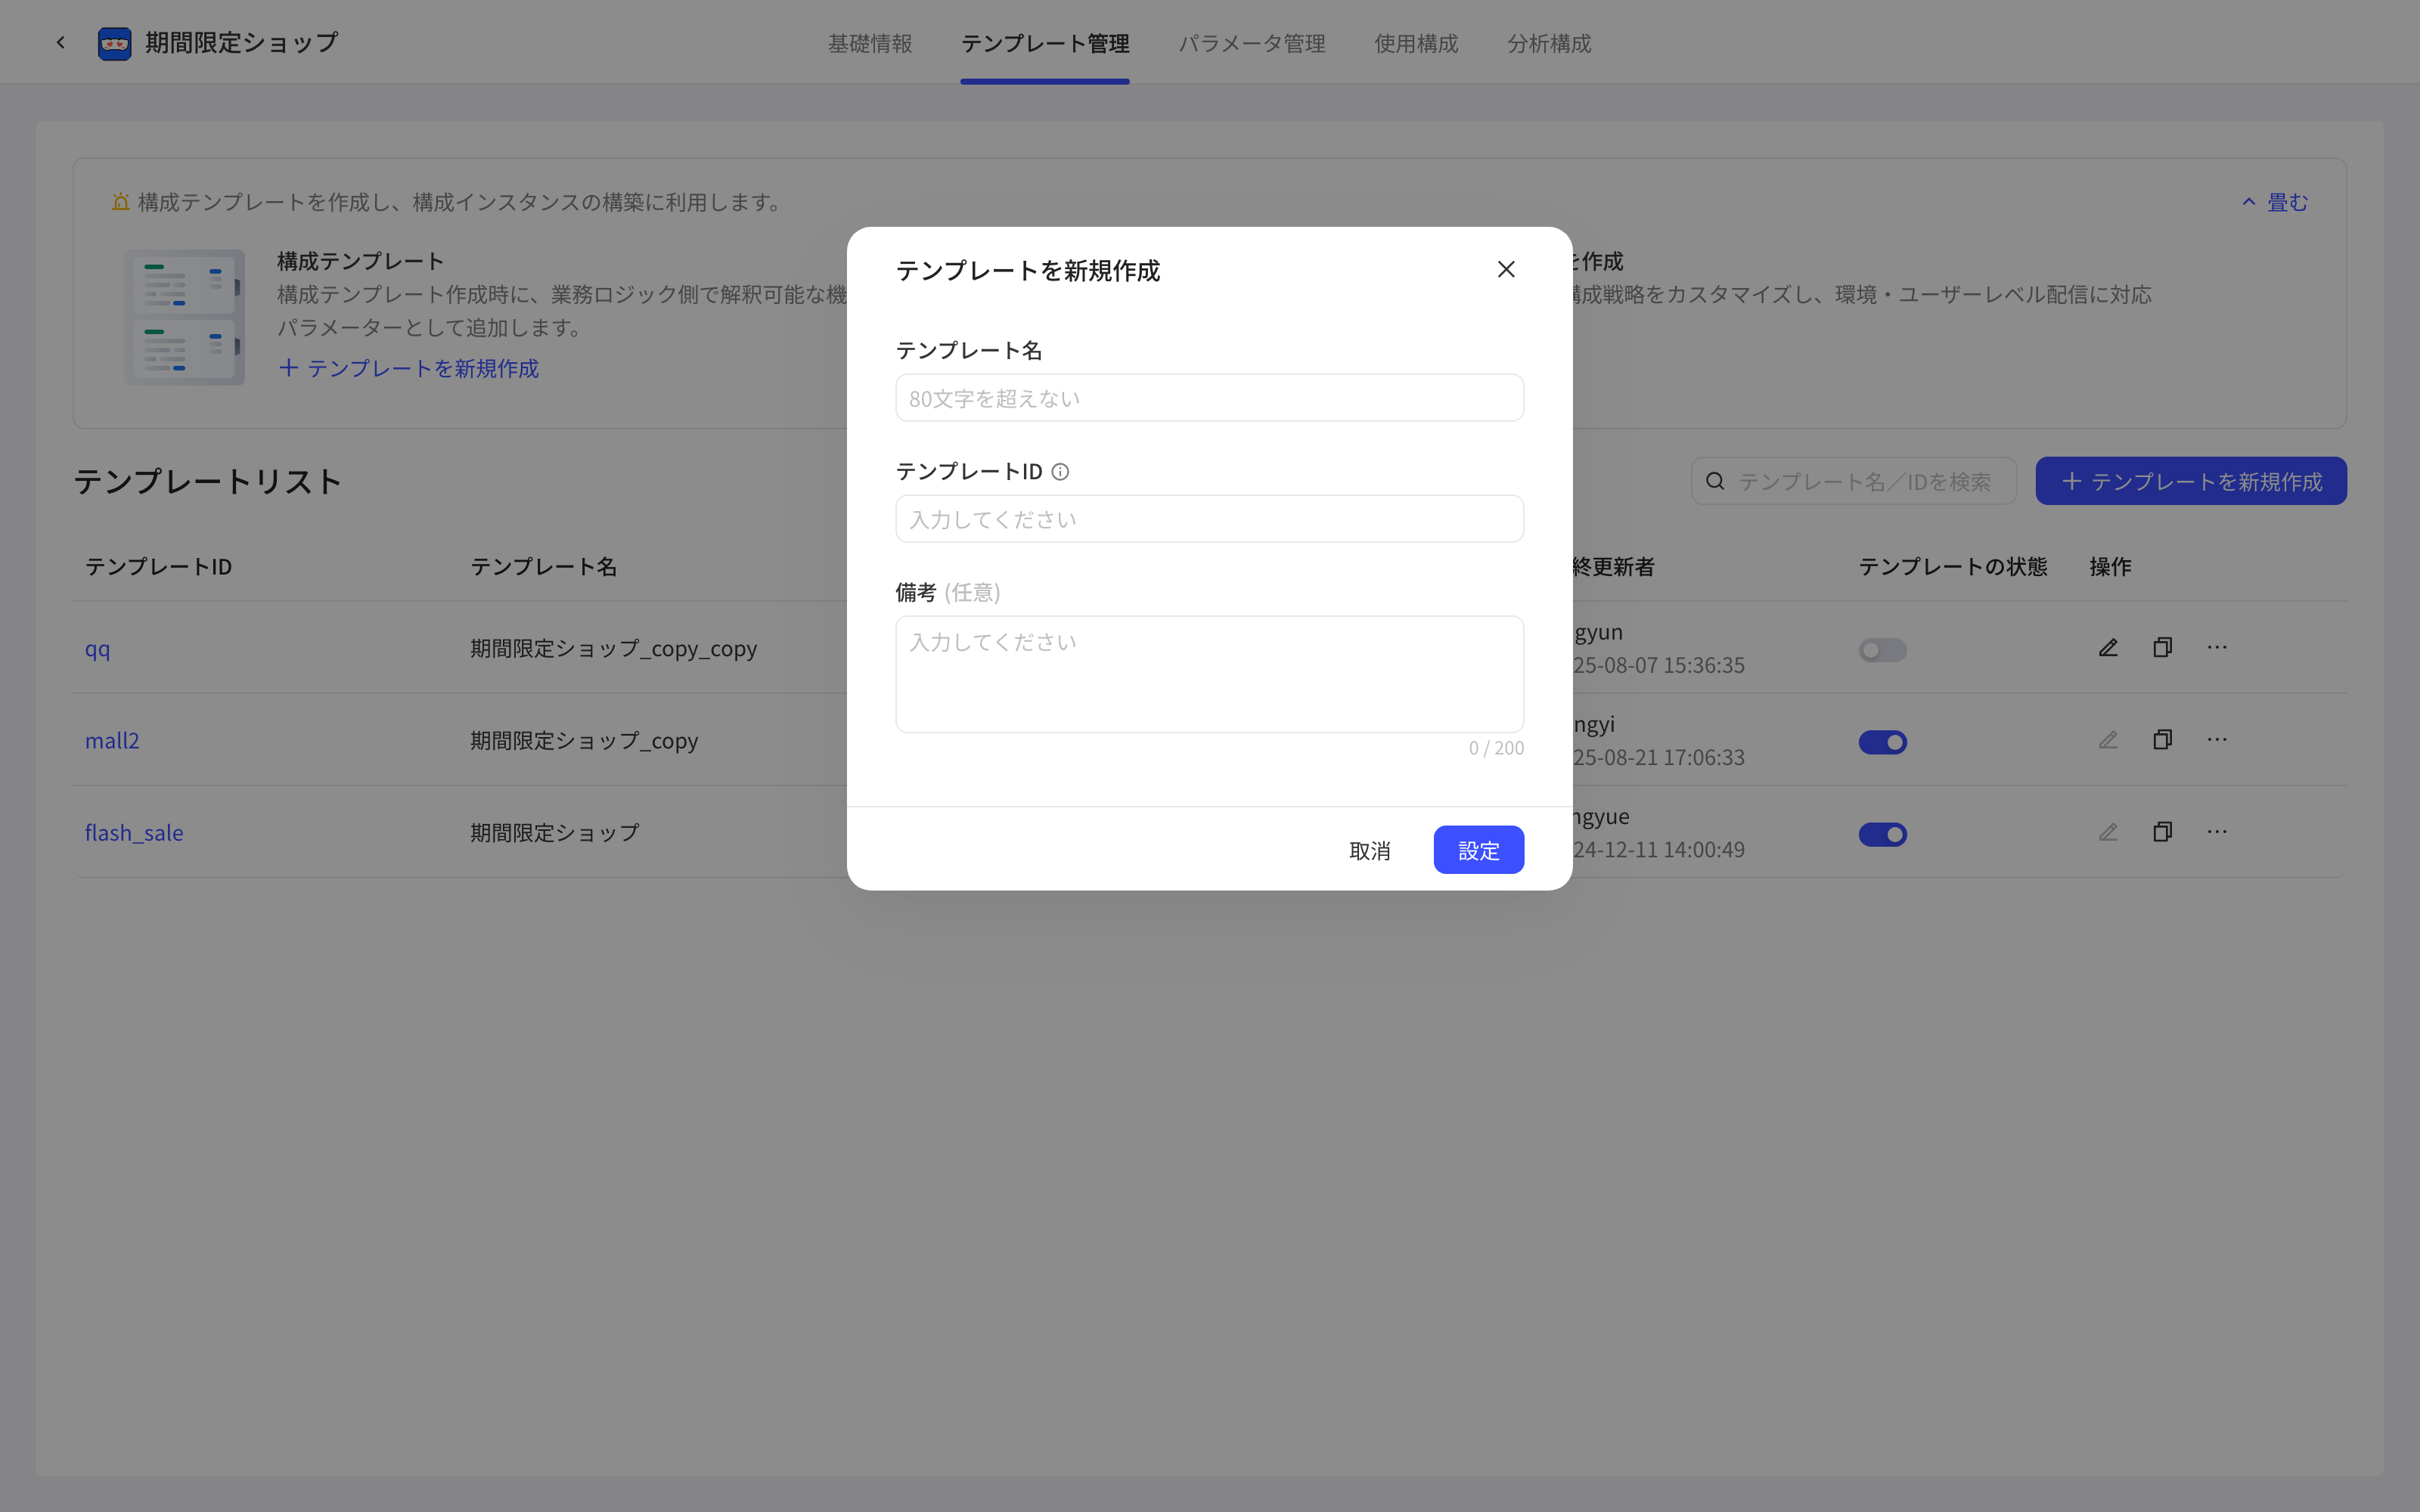This screenshot has width=2420, height=1512.
Task: Click blue テンプレートを新規作成 button above the list
Action: (x=2191, y=481)
